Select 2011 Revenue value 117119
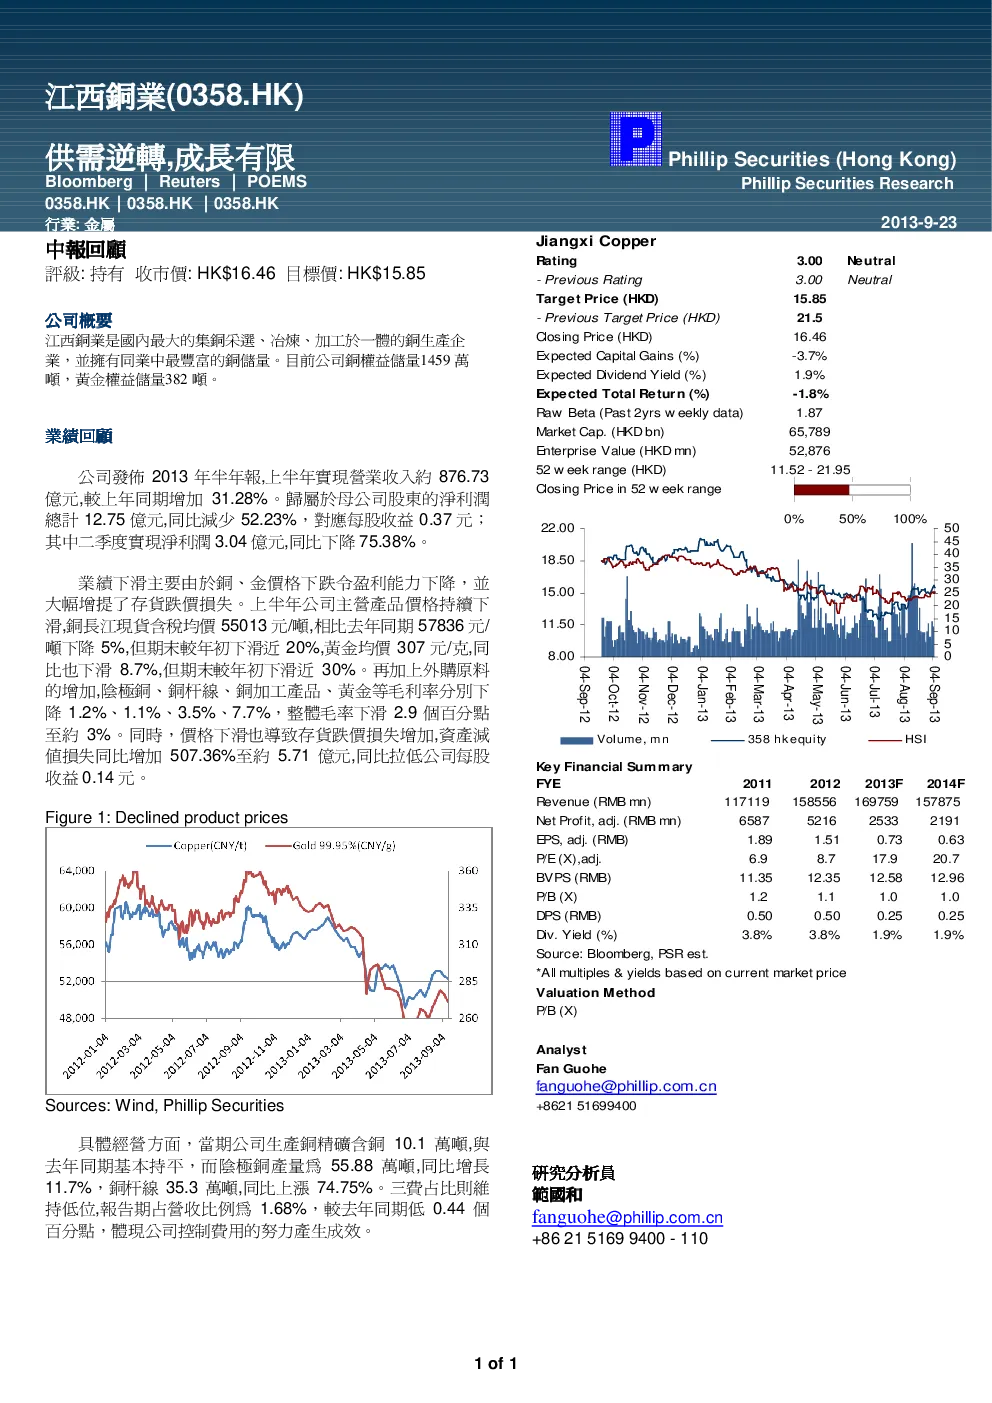The image size is (992, 1403). (747, 801)
